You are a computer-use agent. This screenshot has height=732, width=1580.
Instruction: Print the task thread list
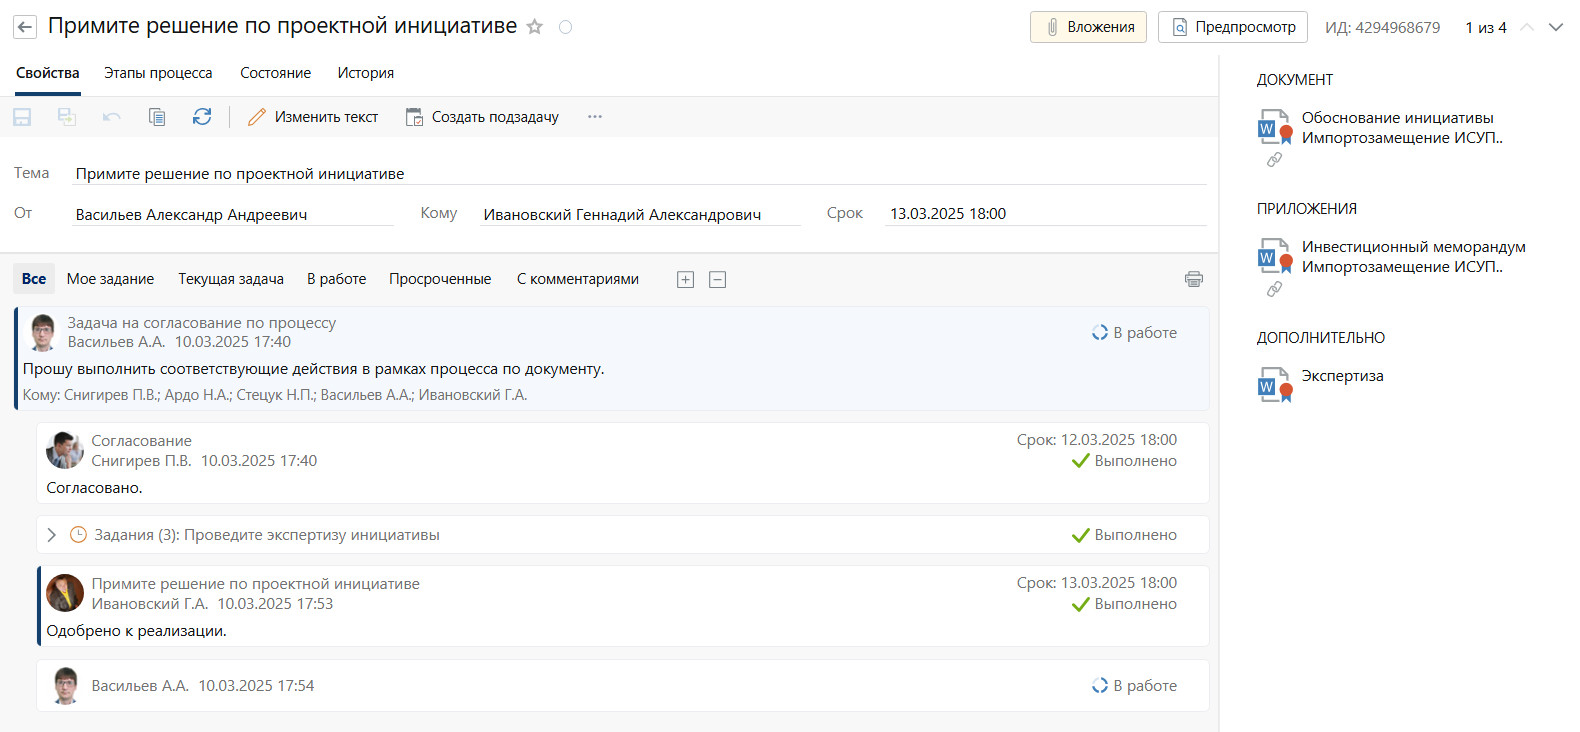[1193, 279]
